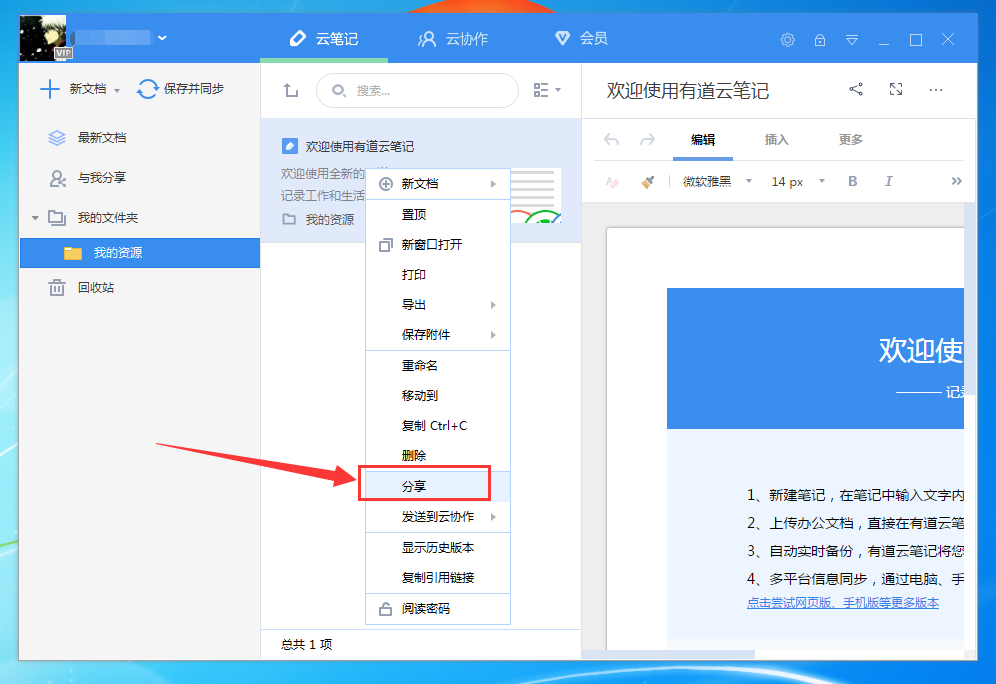Image resolution: width=996 pixels, height=684 pixels.
Task: Click the undo arrow
Action: click(612, 140)
